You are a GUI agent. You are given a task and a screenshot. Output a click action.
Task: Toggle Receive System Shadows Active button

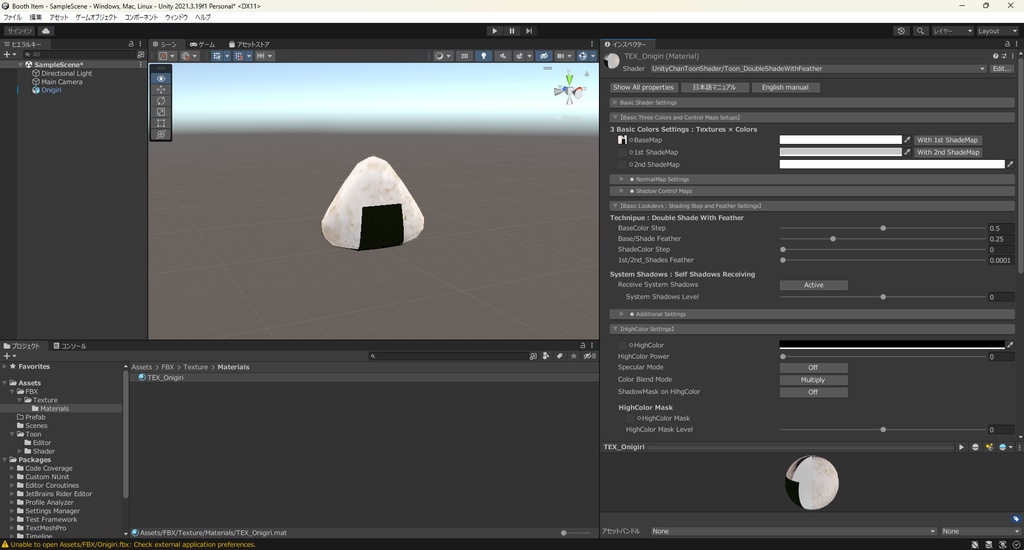point(814,285)
